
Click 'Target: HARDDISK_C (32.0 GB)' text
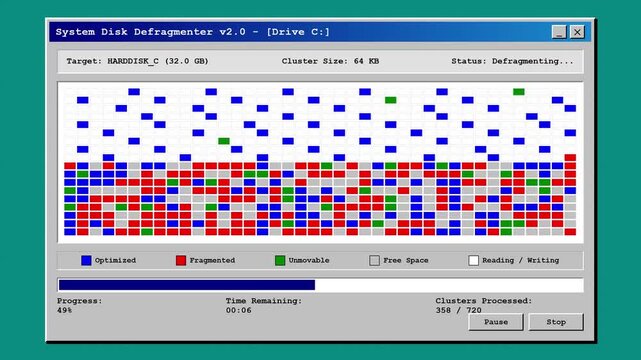pyautogui.click(x=137, y=61)
